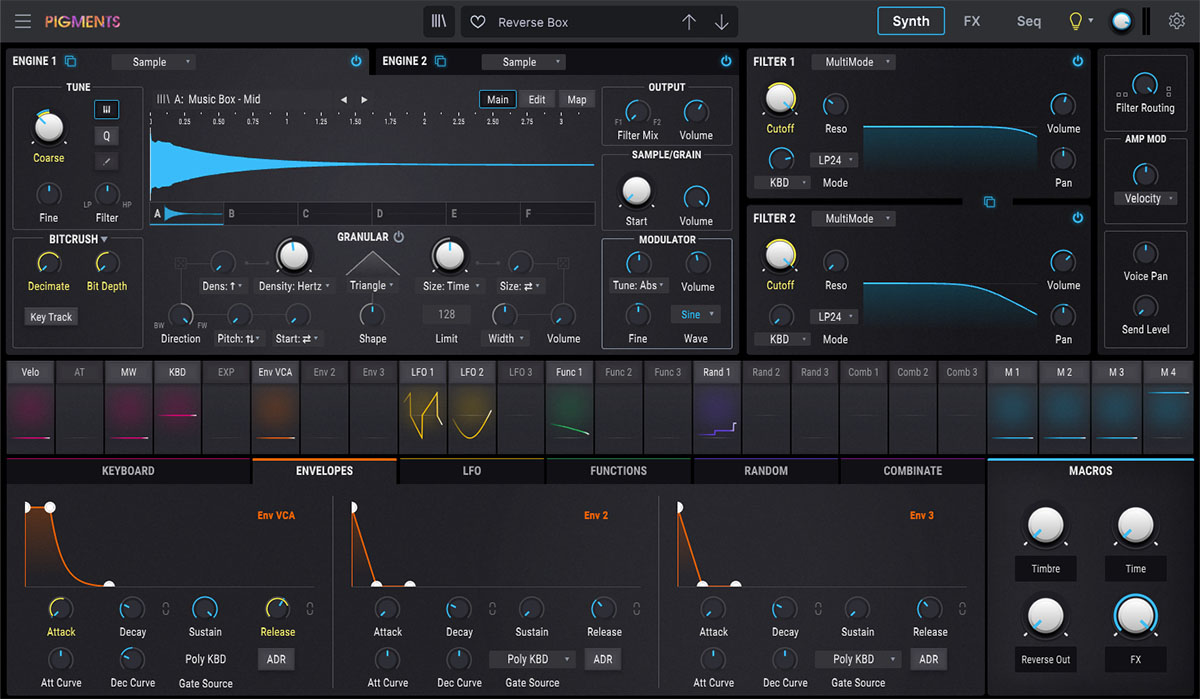This screenshot has width=1200, height=699.
Task: Click the link icon next to Env VCA Decay
Action: [x=166, y=608]
